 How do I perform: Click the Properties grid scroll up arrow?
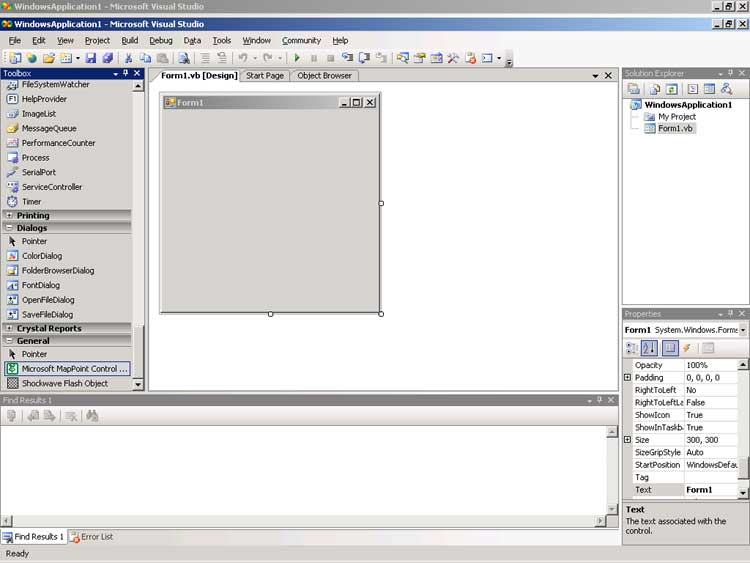[x=742, y=365]
